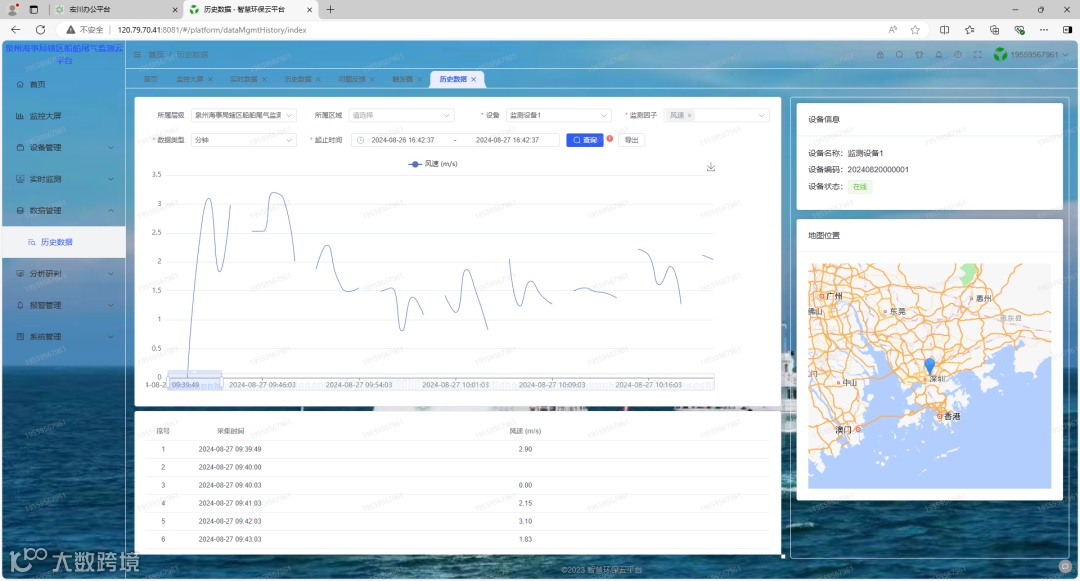
Task: Click the hamburger menu collapse icon
Action: (138, 54)
